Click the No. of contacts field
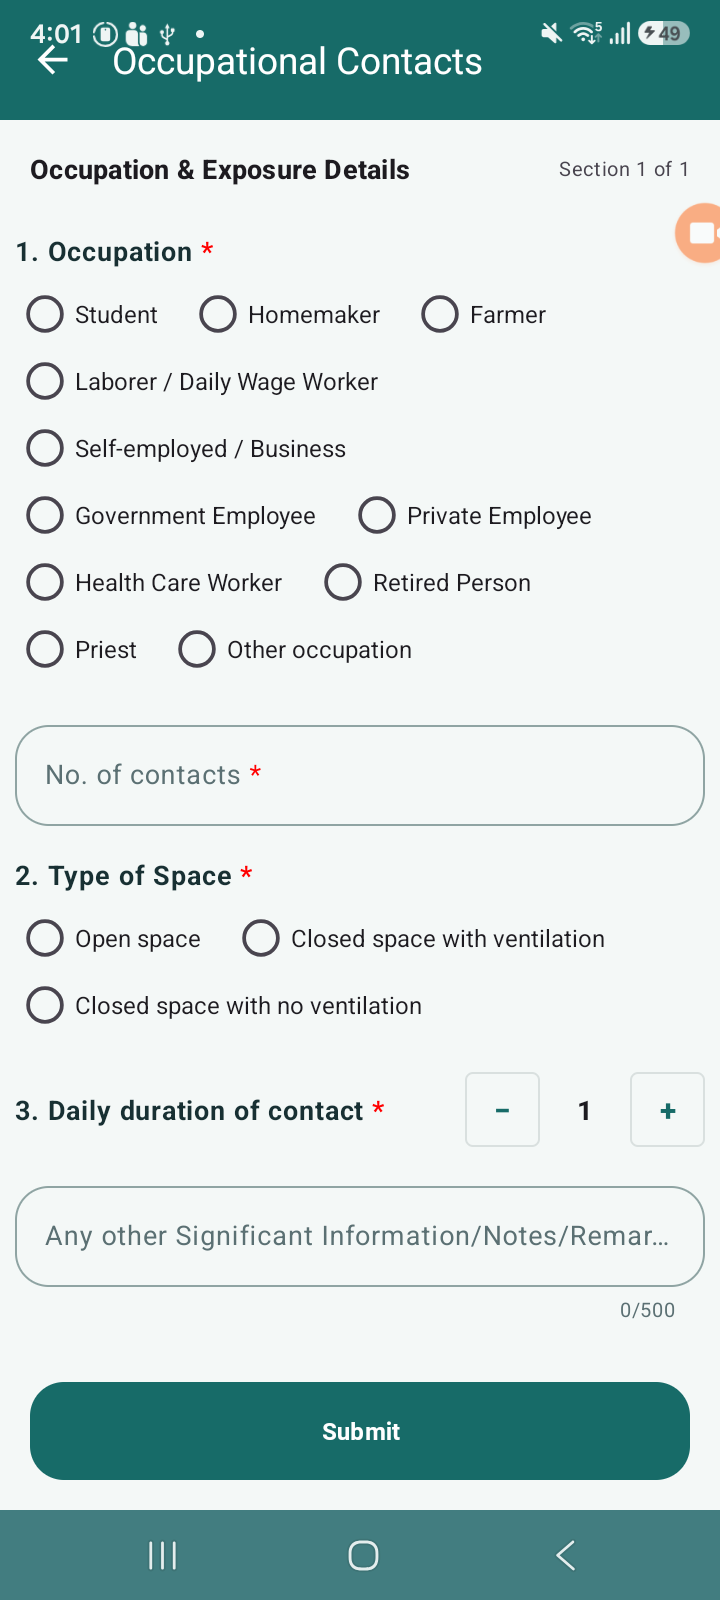The width and height of the screenshot is (720, 1600). tap(360, 775)
